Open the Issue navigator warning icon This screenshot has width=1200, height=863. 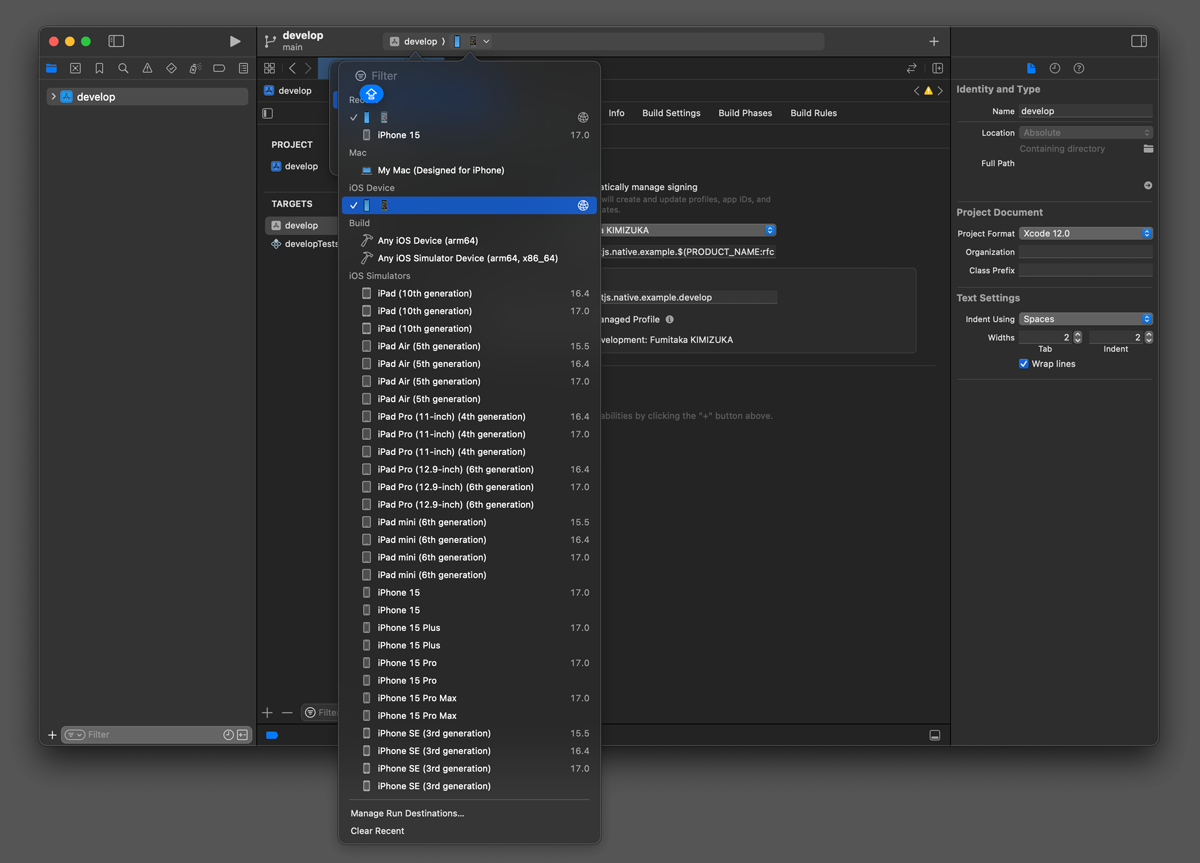pyautogui.click(x=147, y=69)
